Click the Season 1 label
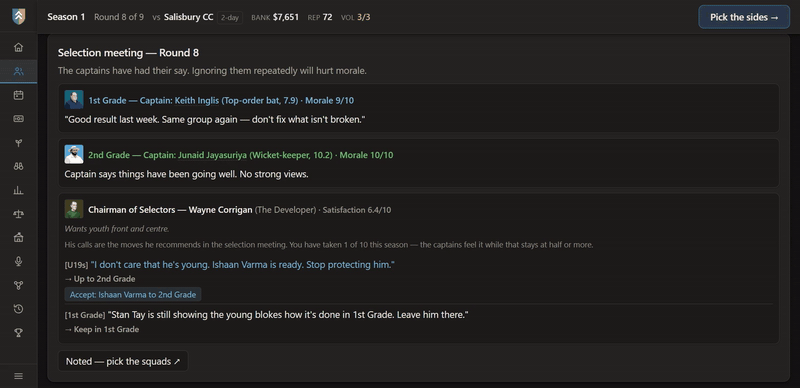The width and height of the screenshot is (800, 388). pos(66,17)
